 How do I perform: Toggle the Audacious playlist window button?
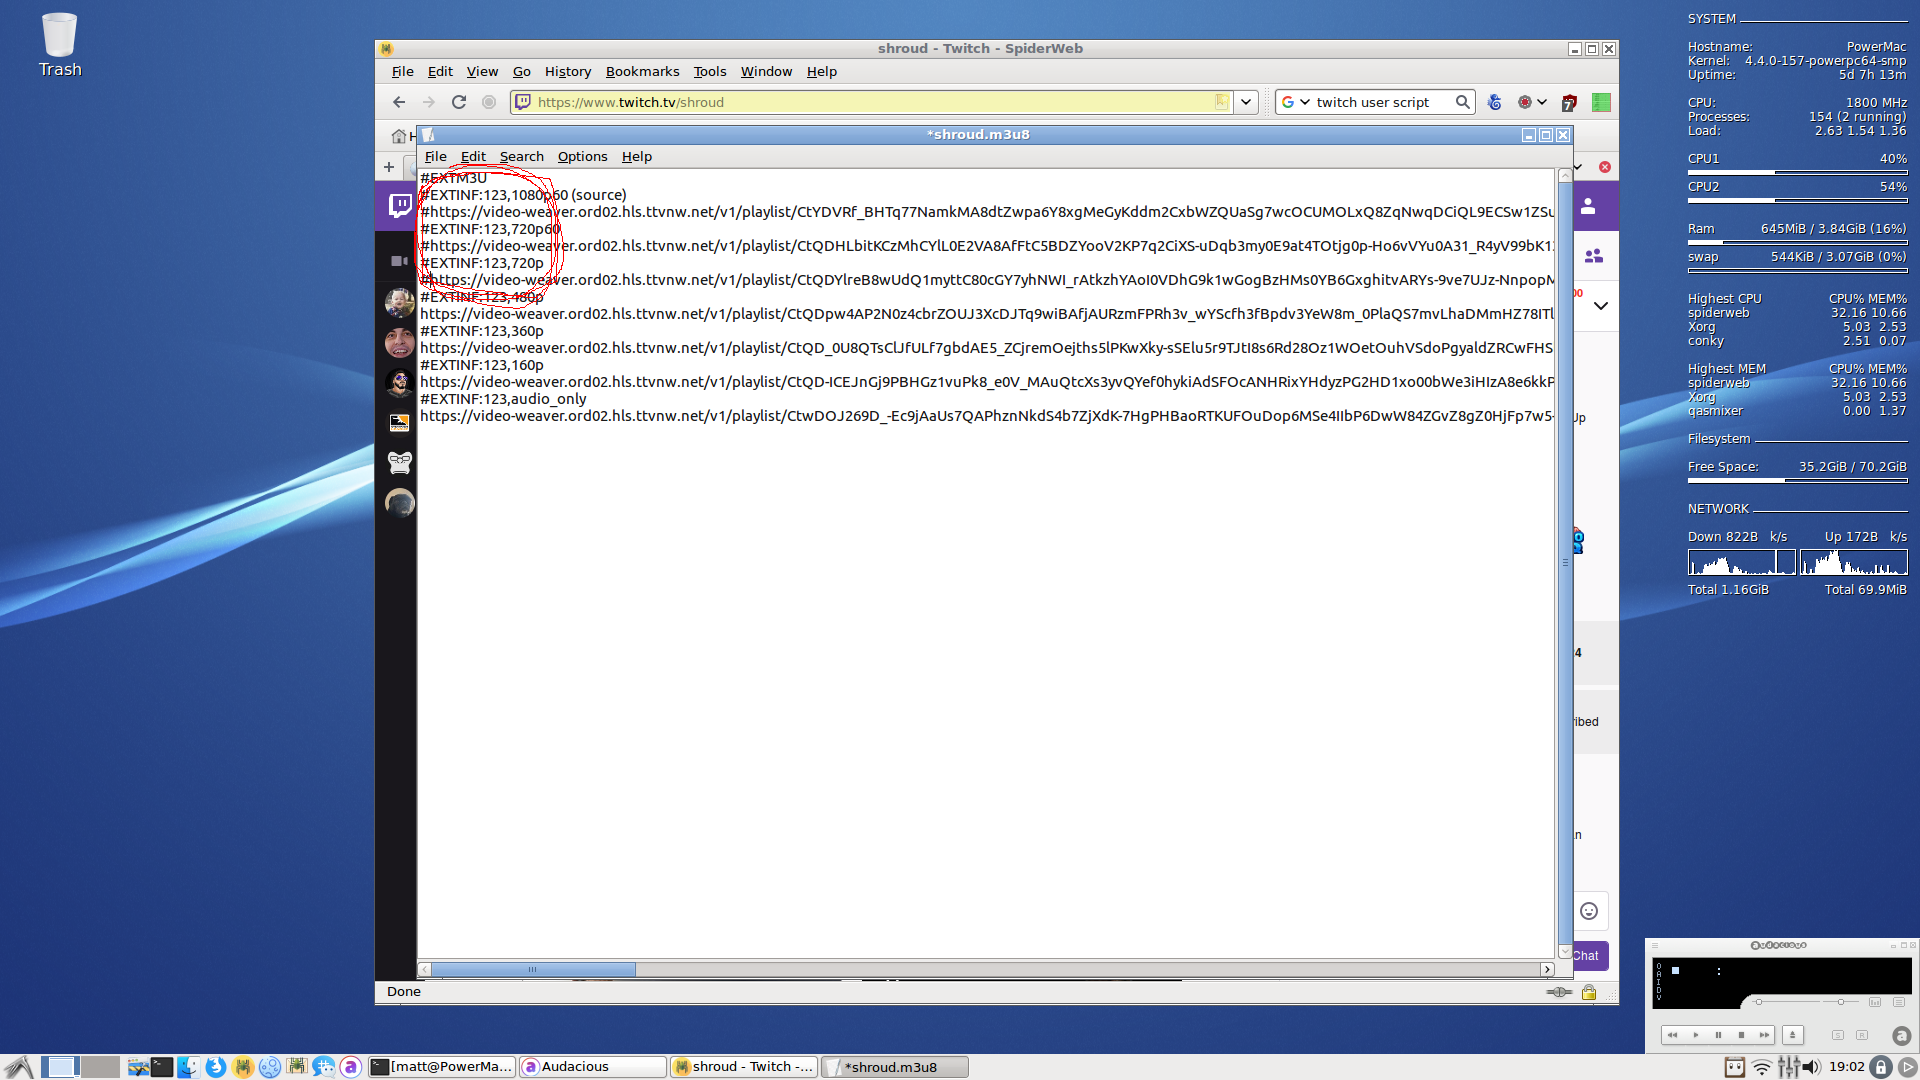(x=1899, y=1002)
